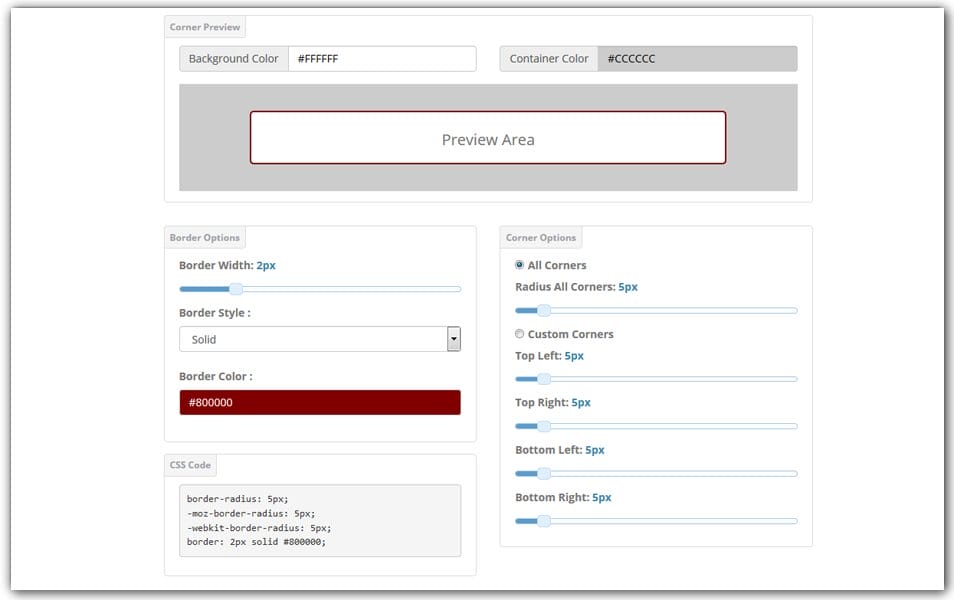Image resolution: width=954 pixels, height=600 pixels.
Task: Click the Bottom Left radius slider handle
Action: [543, 473]
